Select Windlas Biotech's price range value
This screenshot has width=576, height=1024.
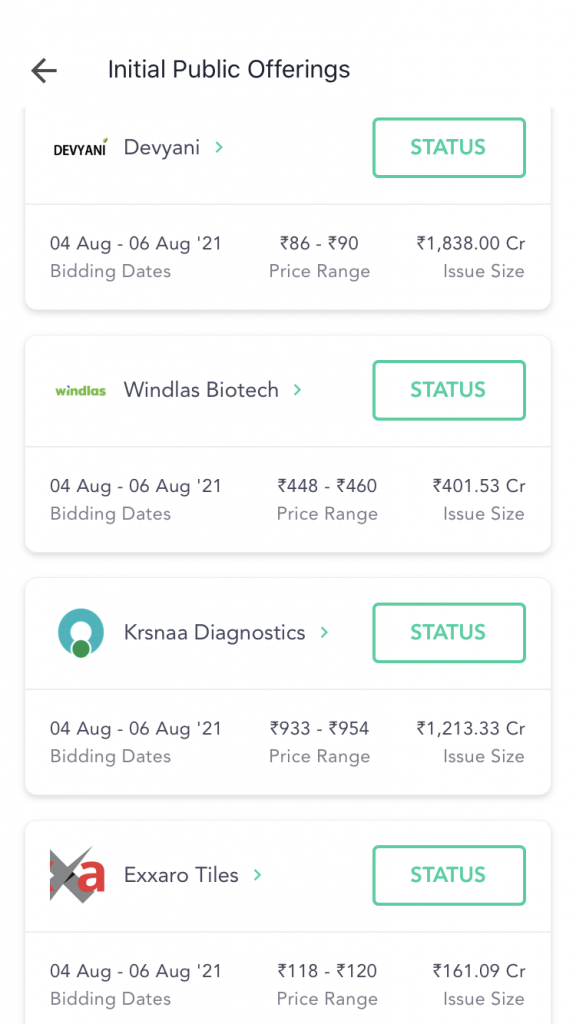pyautogui.click(x=327, y=486)
